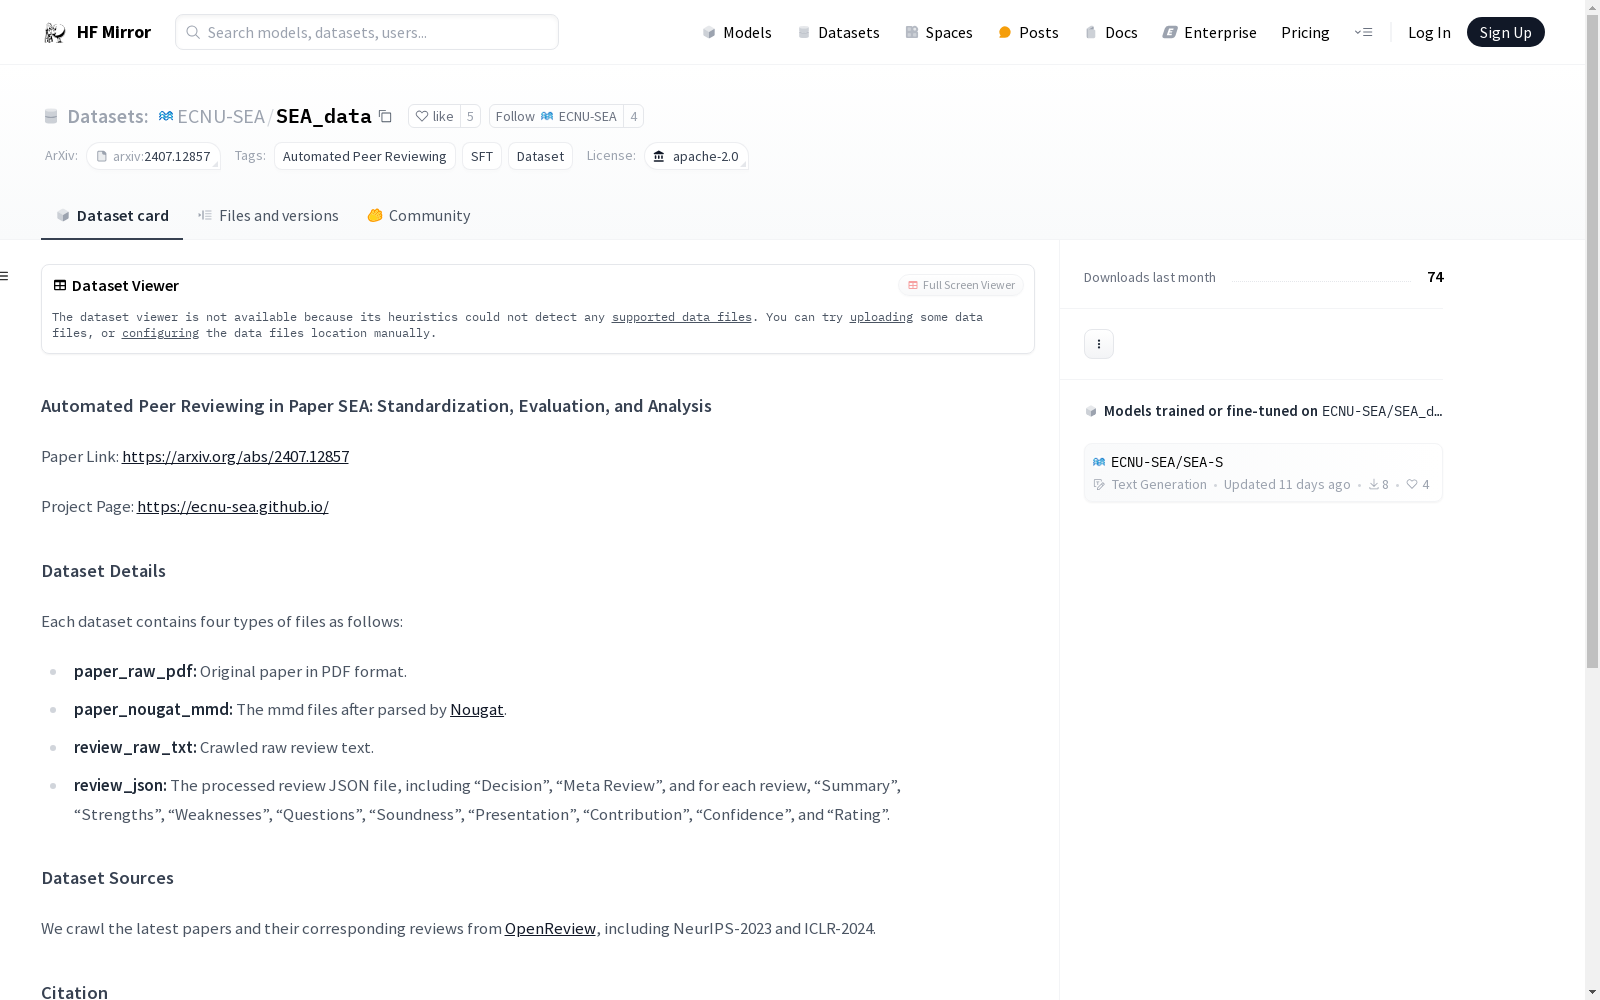Screen dimensions: 1600x1000
Task: Open the Models page
Action: (x=737, y=32)
